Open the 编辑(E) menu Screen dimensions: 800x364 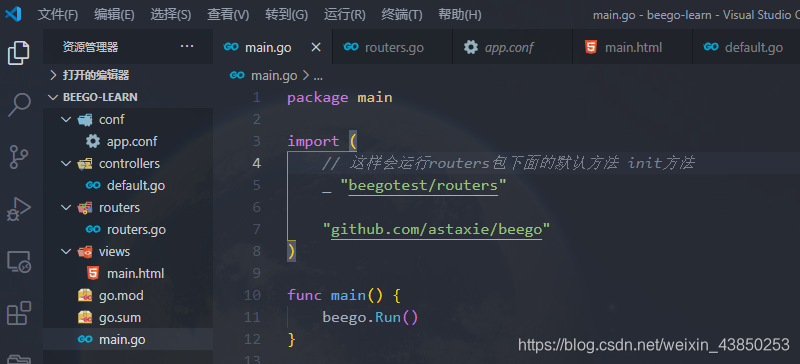(114, 15)
